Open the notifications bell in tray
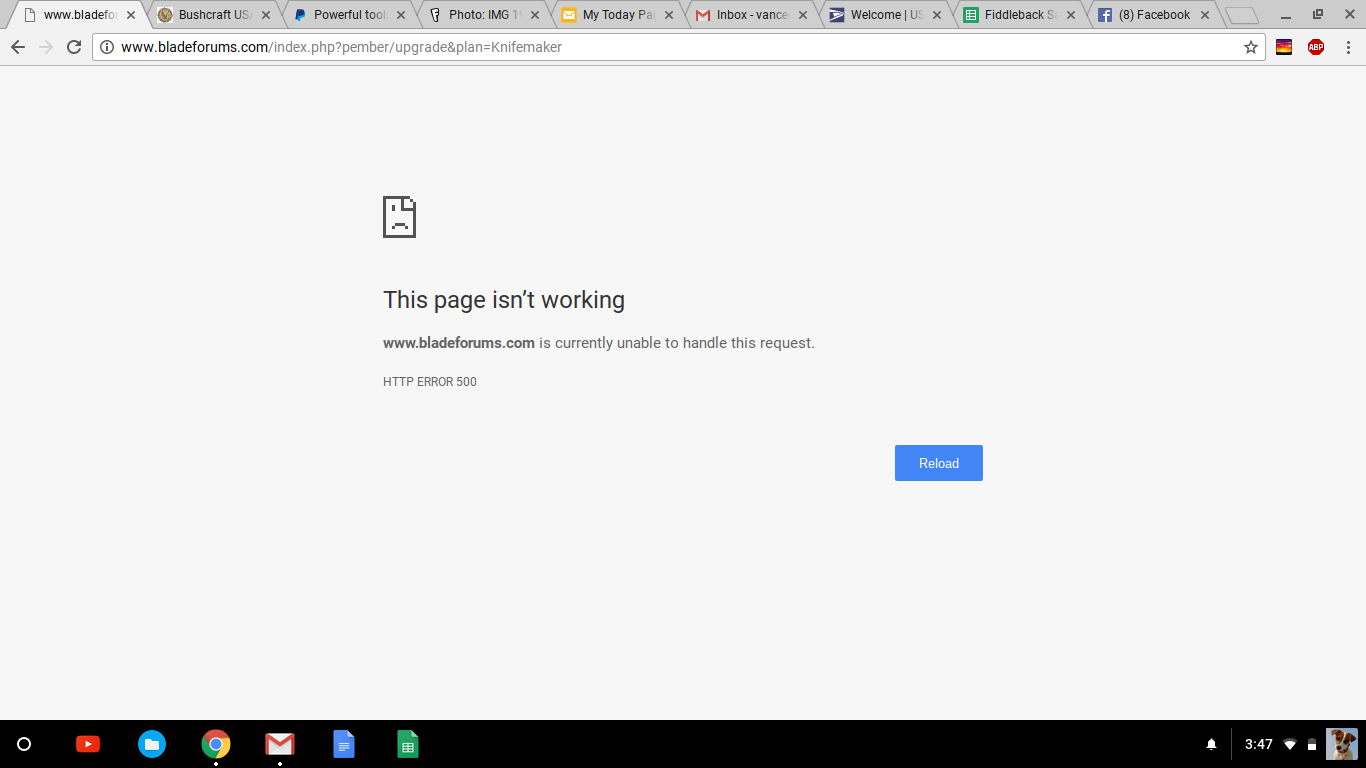 click(x=1211, y=744)
